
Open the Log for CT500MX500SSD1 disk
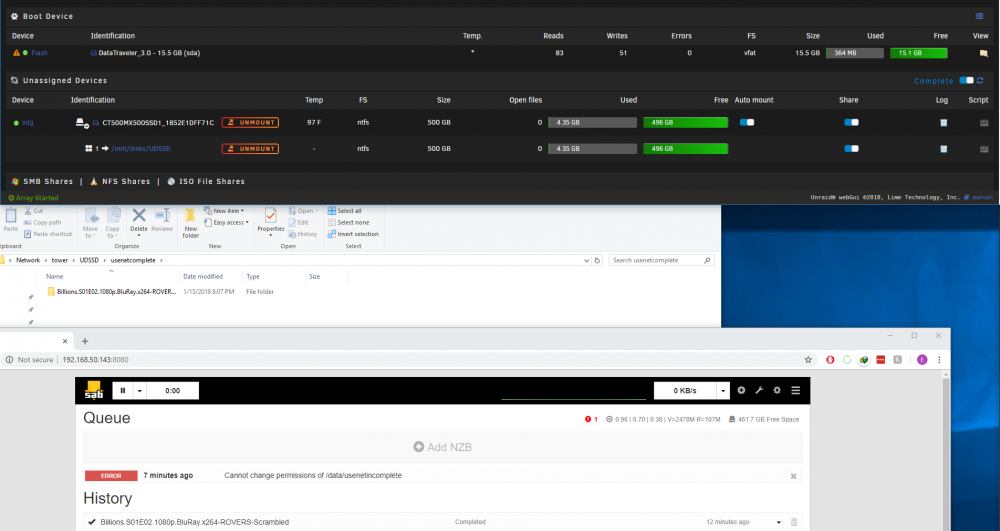[943, 122]
